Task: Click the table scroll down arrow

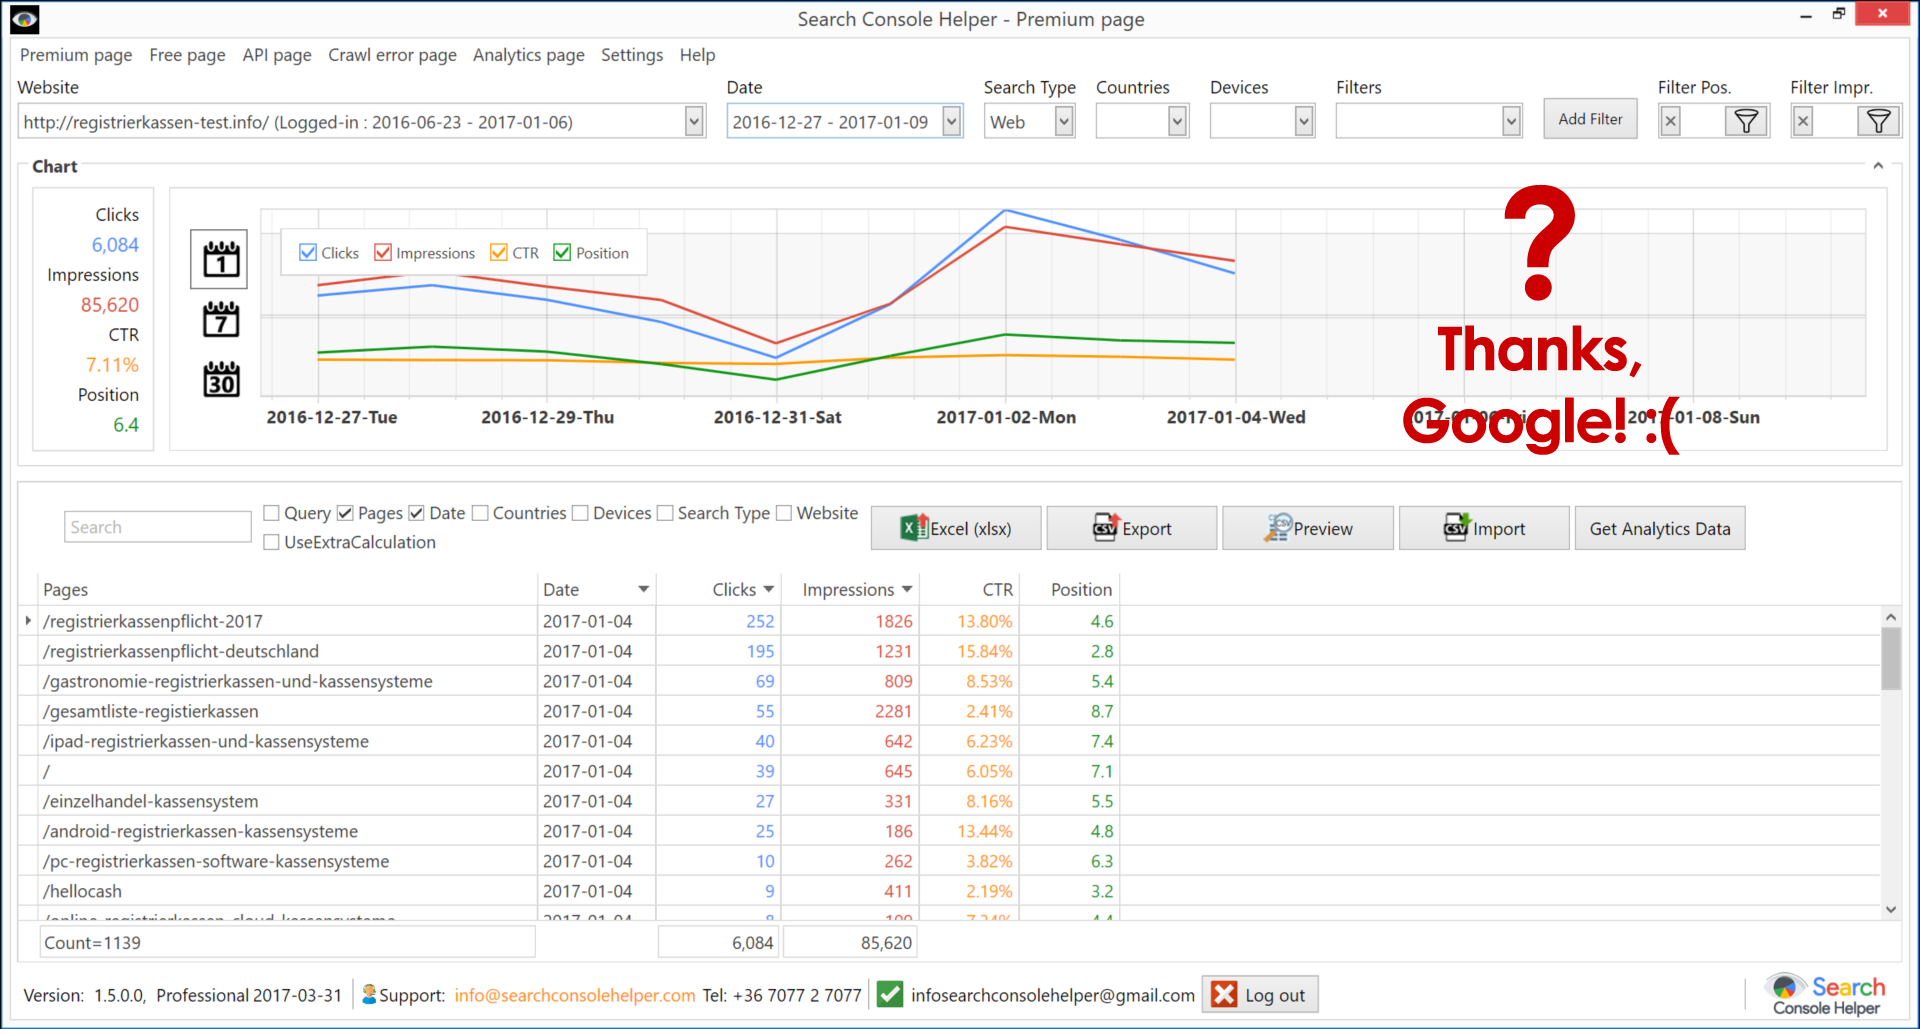Action: pyautogui.click(x=1890, y=909)
